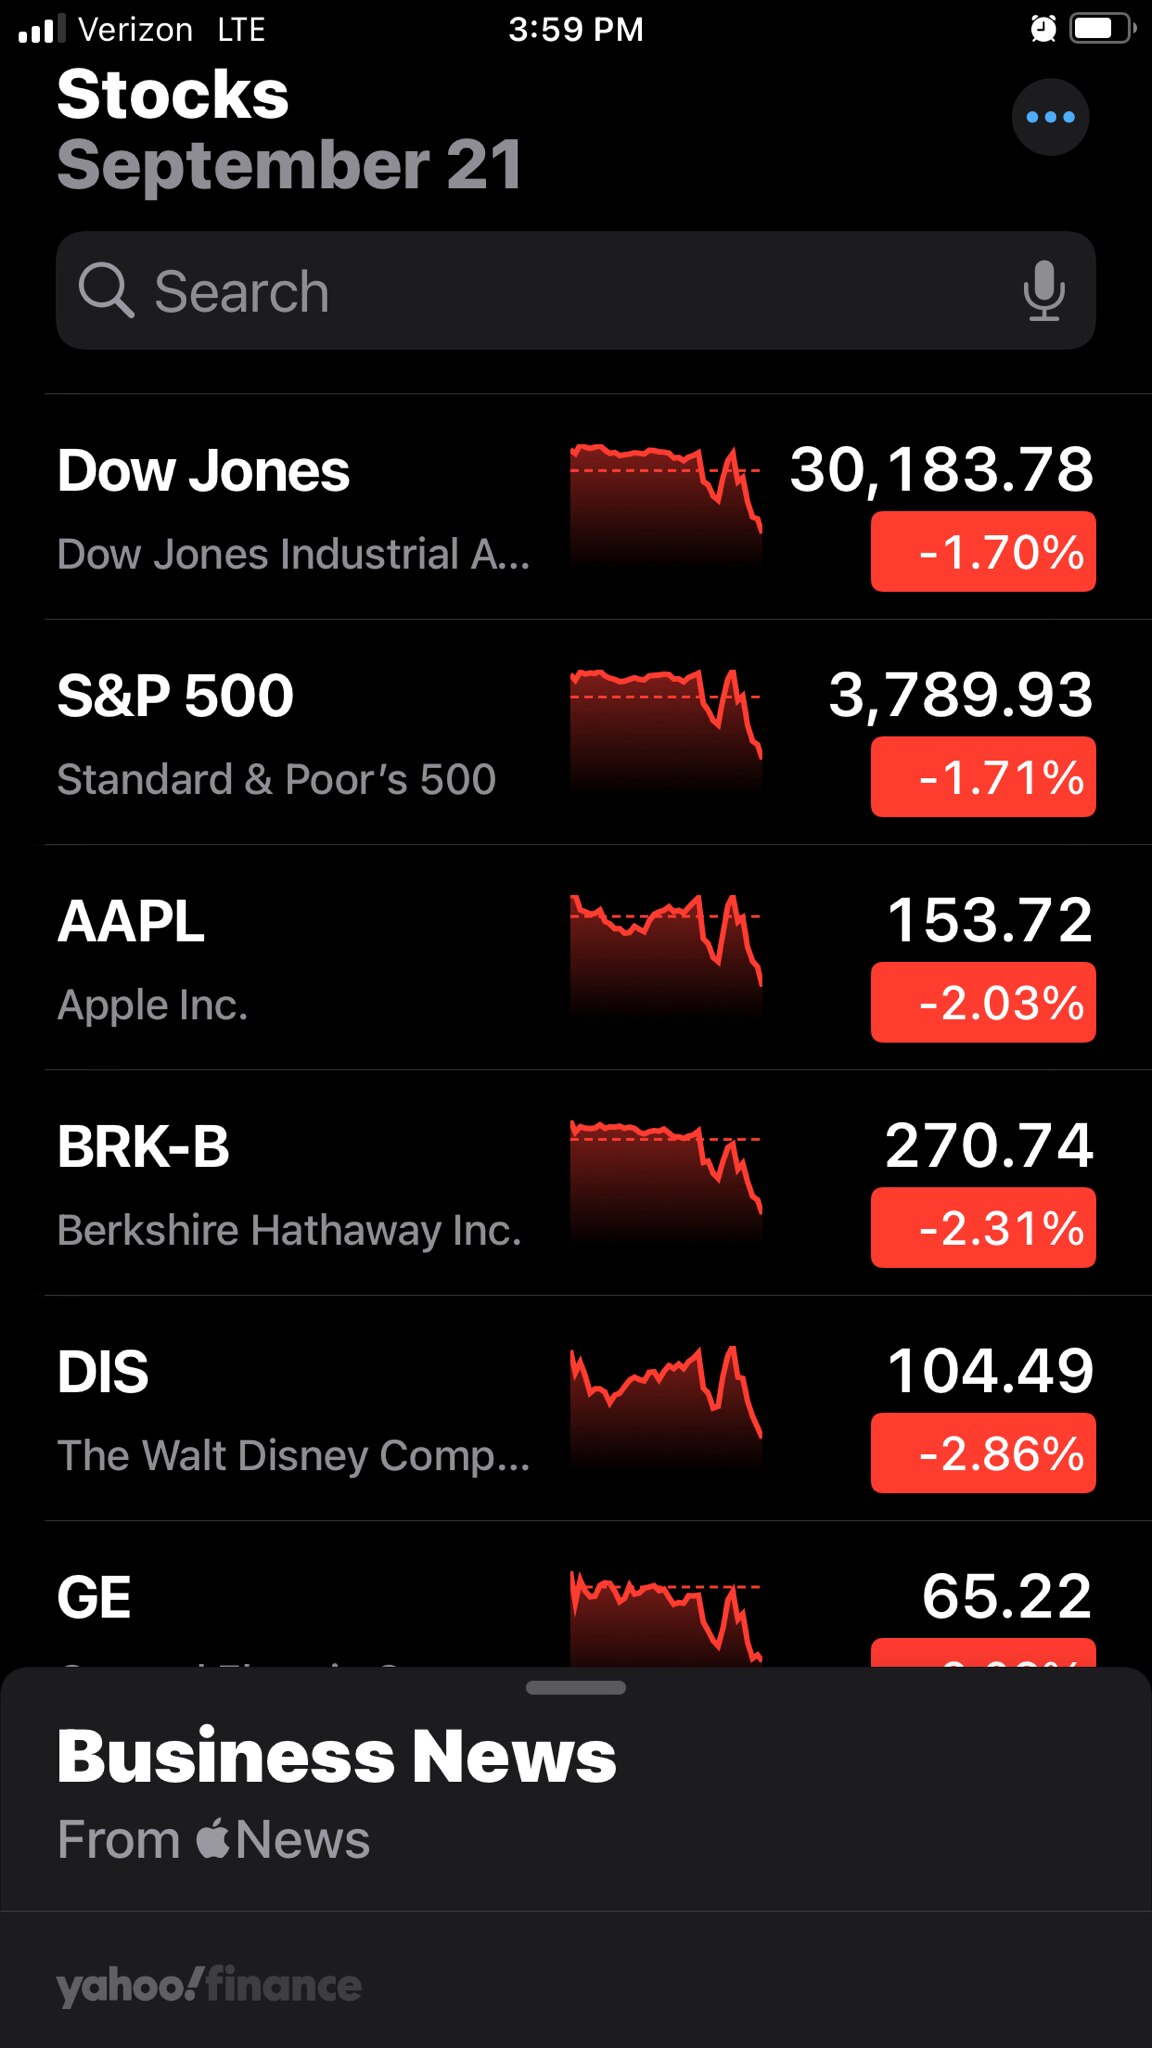Tap the battery status indicator

click(x=1101, y=29)
